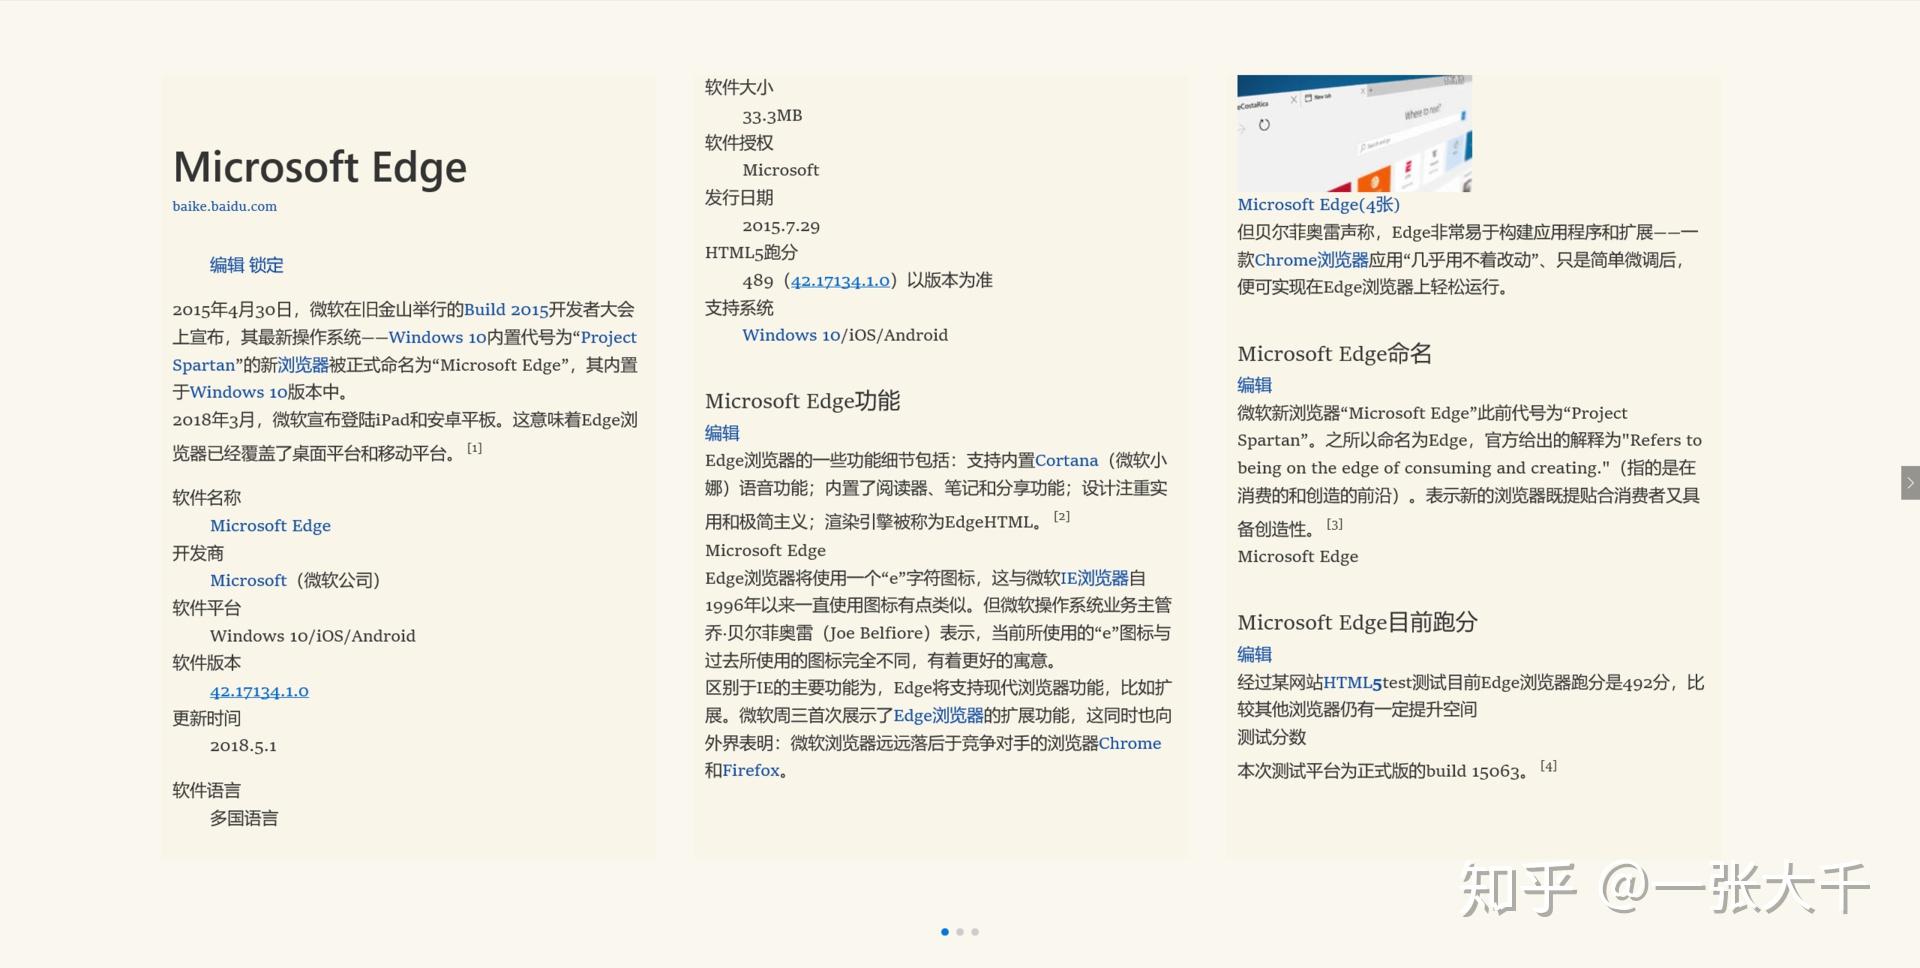The image size is (1920, 968).
Task: Open Chrome link after 竞争对手的浏览器
Action: pos(1130,744)
